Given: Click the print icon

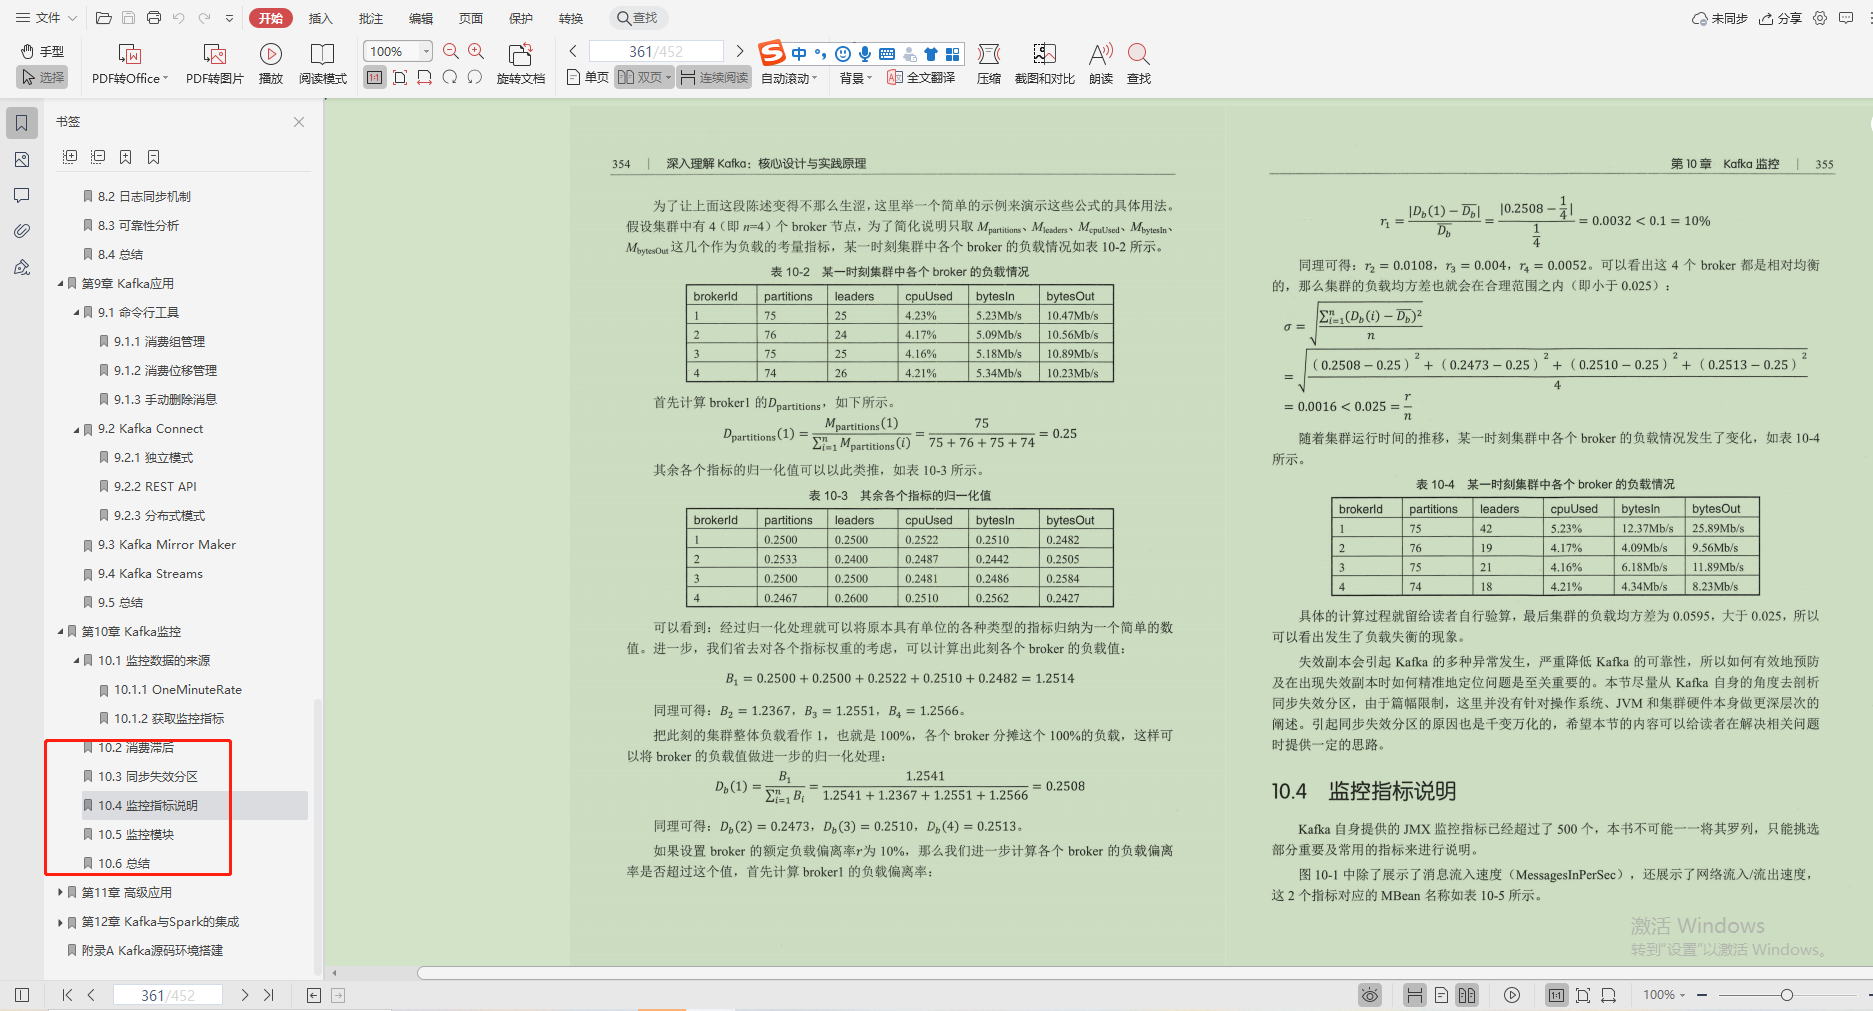Looking at the screenshot, I should 153,18.
